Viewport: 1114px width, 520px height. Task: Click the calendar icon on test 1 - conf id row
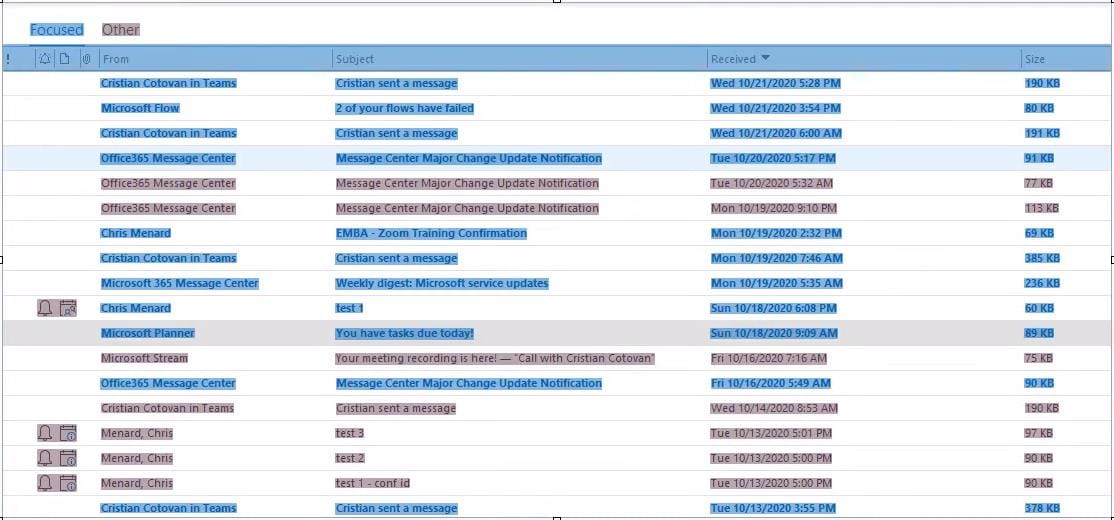[68, 483]
